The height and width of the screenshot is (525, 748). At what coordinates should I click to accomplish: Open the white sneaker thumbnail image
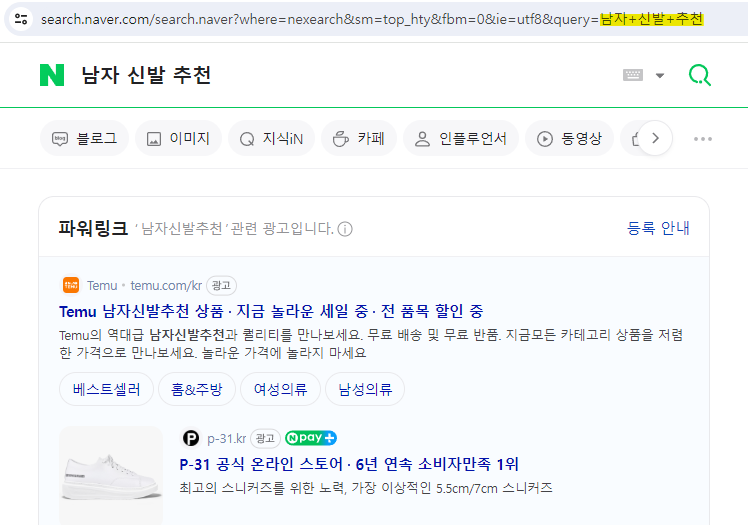click(x=111, y=475)
